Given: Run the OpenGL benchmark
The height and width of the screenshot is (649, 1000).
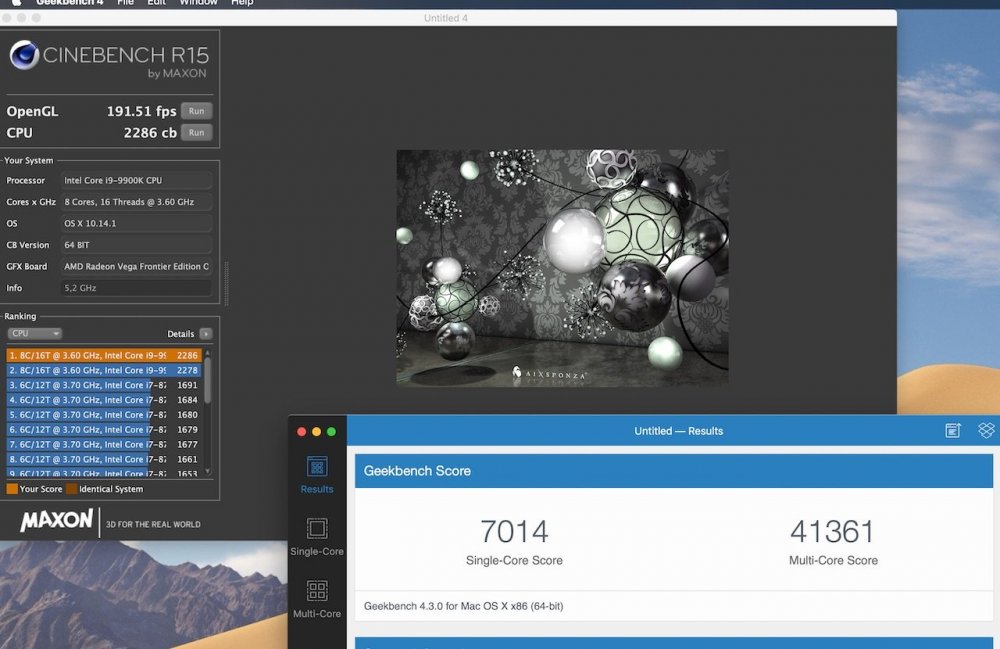Looking at the screenshot, I should (196, 111).
